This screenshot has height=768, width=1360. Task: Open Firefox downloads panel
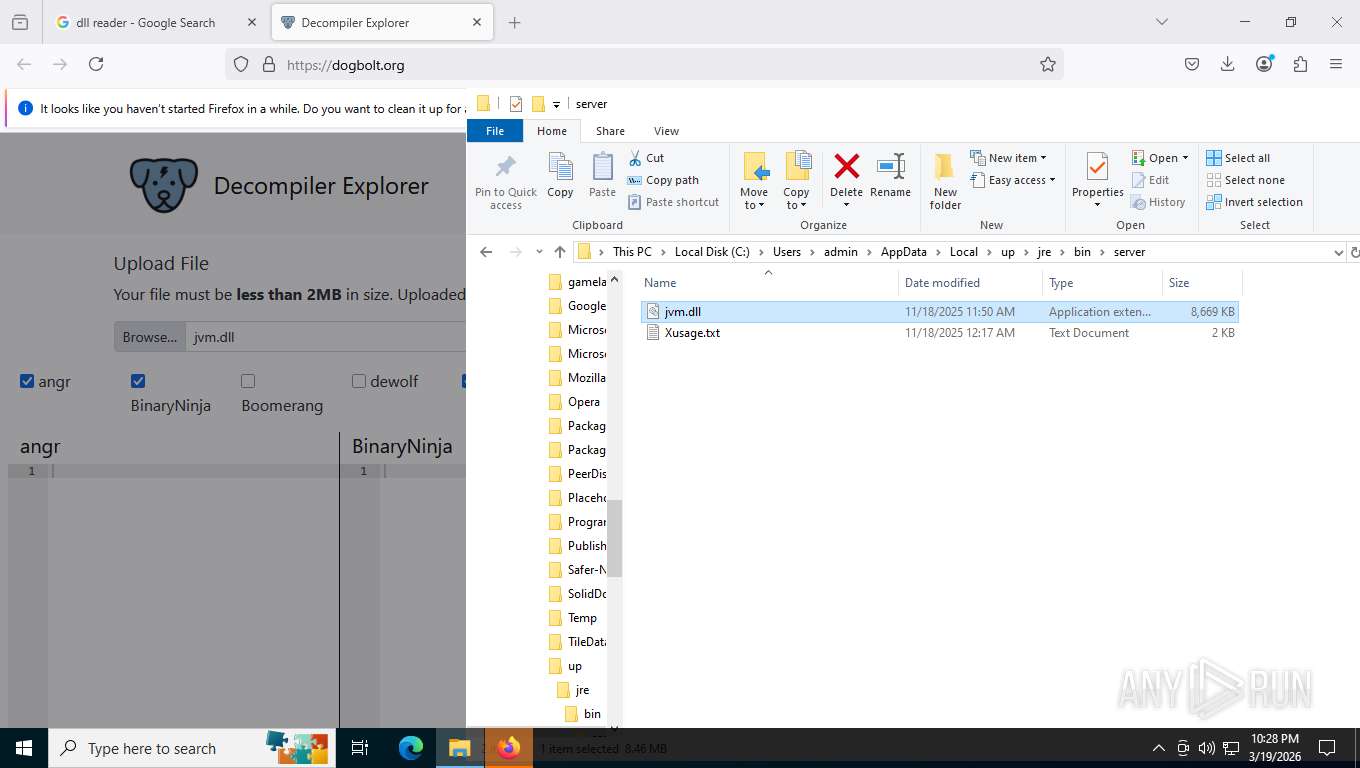(x=1227, y=64)
